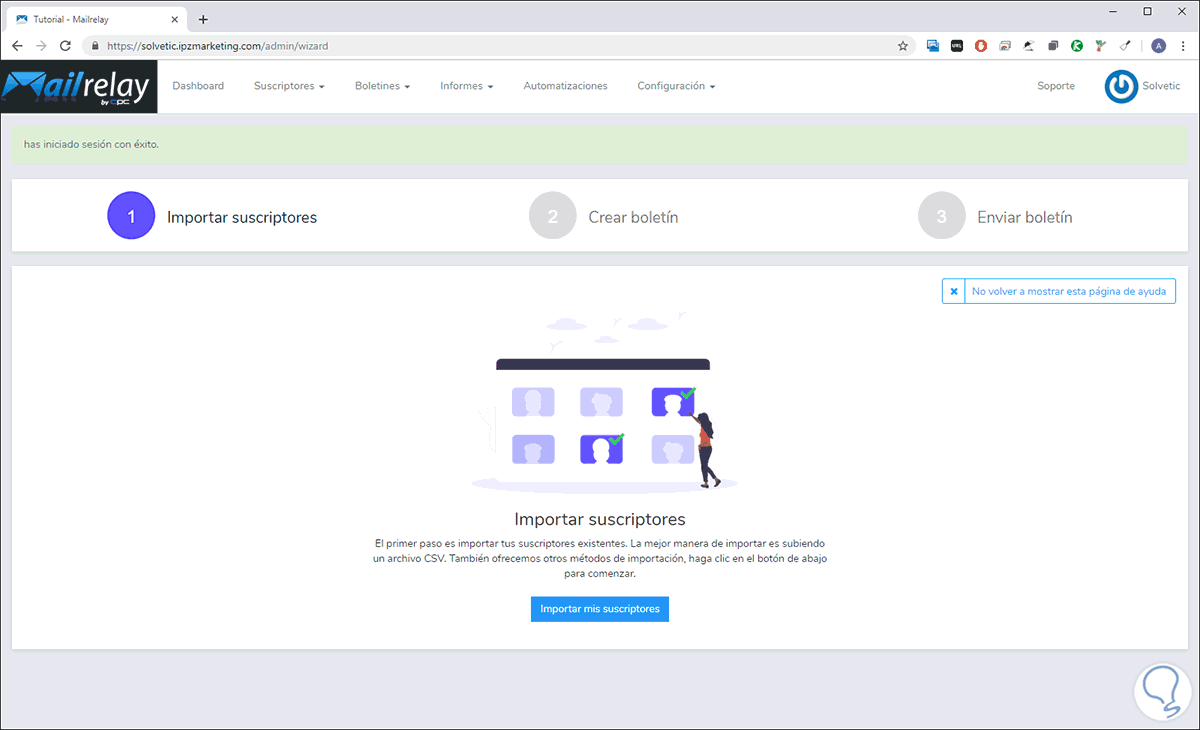Open the tree-shaped extension icon
Viewport: 1200px width, 730px height.
[x=1101, y=46]
